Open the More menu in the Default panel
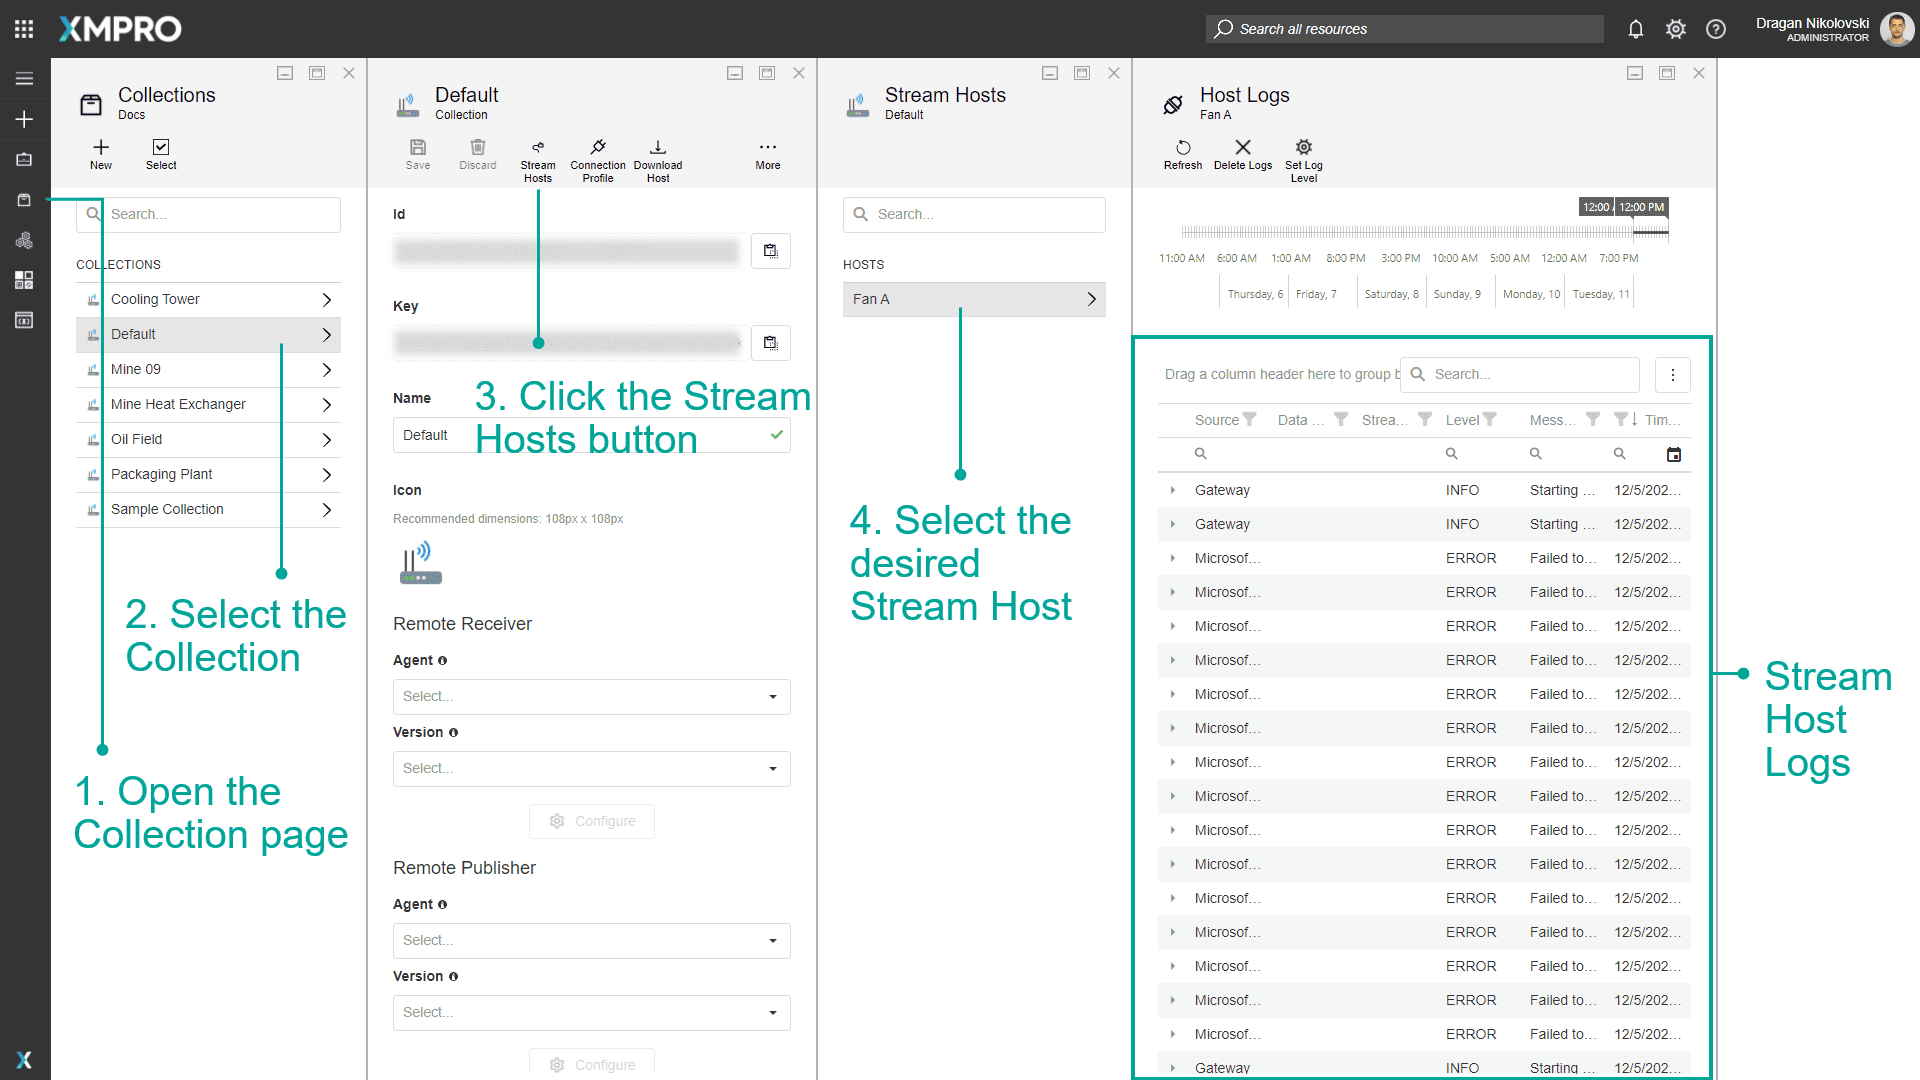The image size is (1920, 1080). [767, 148]
